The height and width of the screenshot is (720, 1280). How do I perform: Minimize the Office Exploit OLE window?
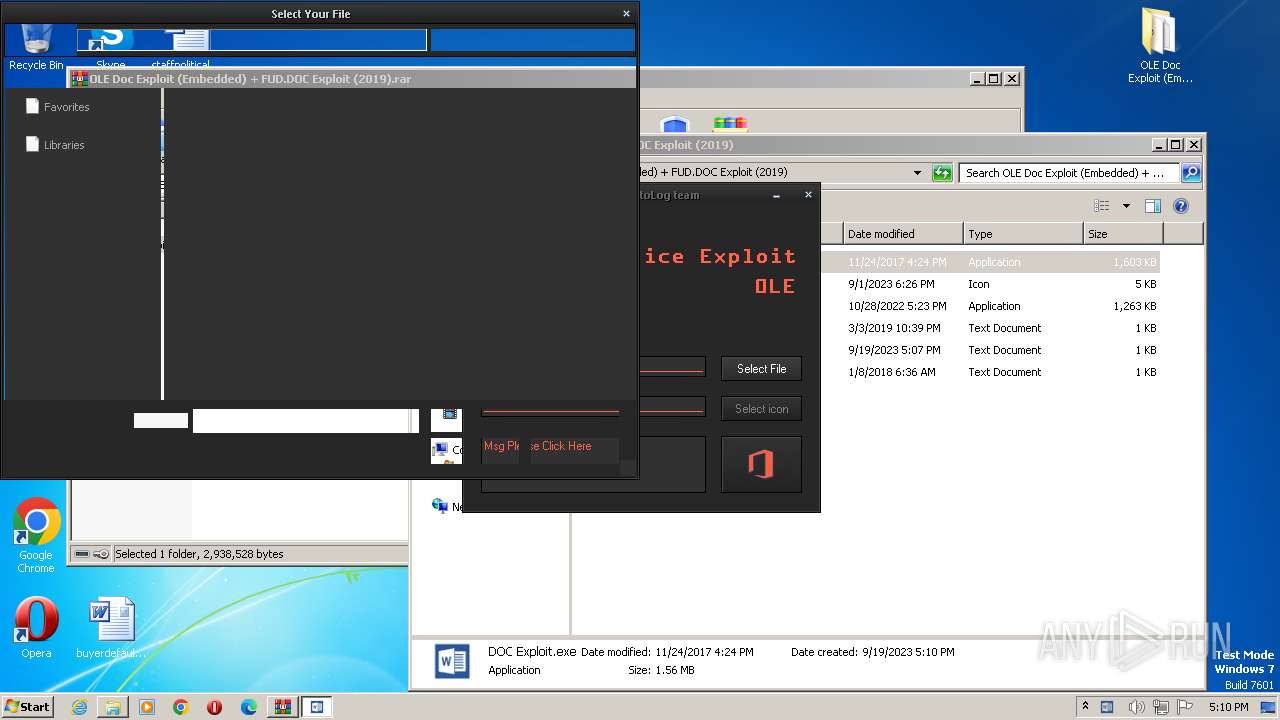[776, 196]
